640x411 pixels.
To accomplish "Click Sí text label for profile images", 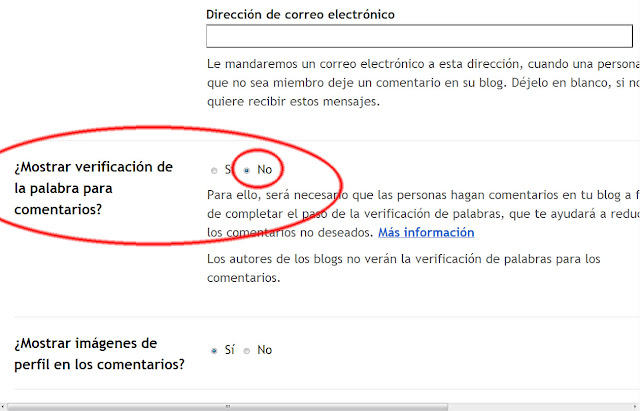I will [230, 350].
